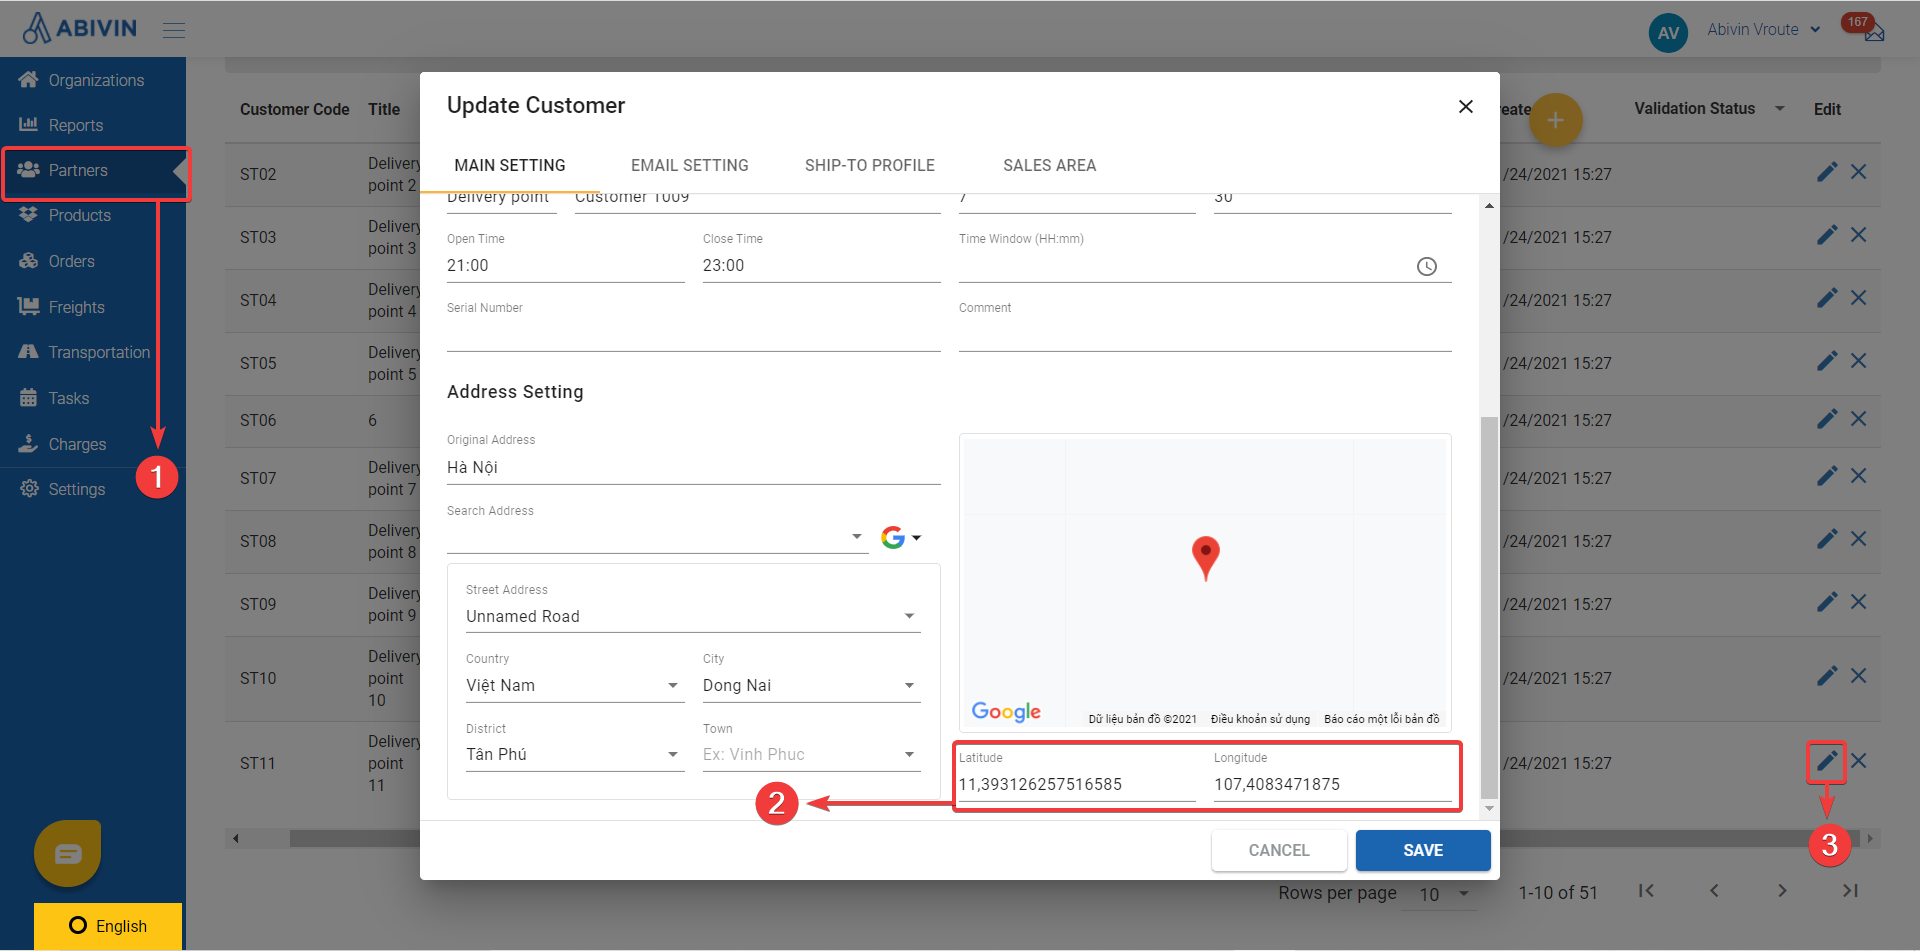Open the Abivin Vroute user menu
Viewport: 1920px width, 951px height.
point(1764,29)
